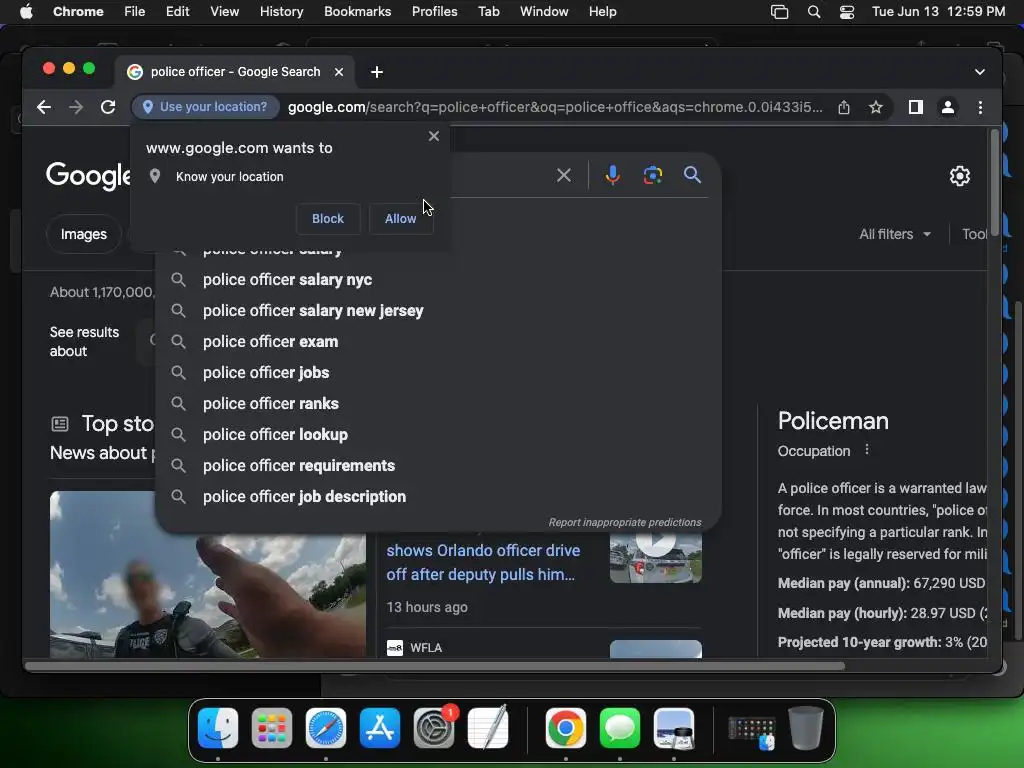Click the page vertical scrollbar
1024x768 pixels.
(995, 183)
